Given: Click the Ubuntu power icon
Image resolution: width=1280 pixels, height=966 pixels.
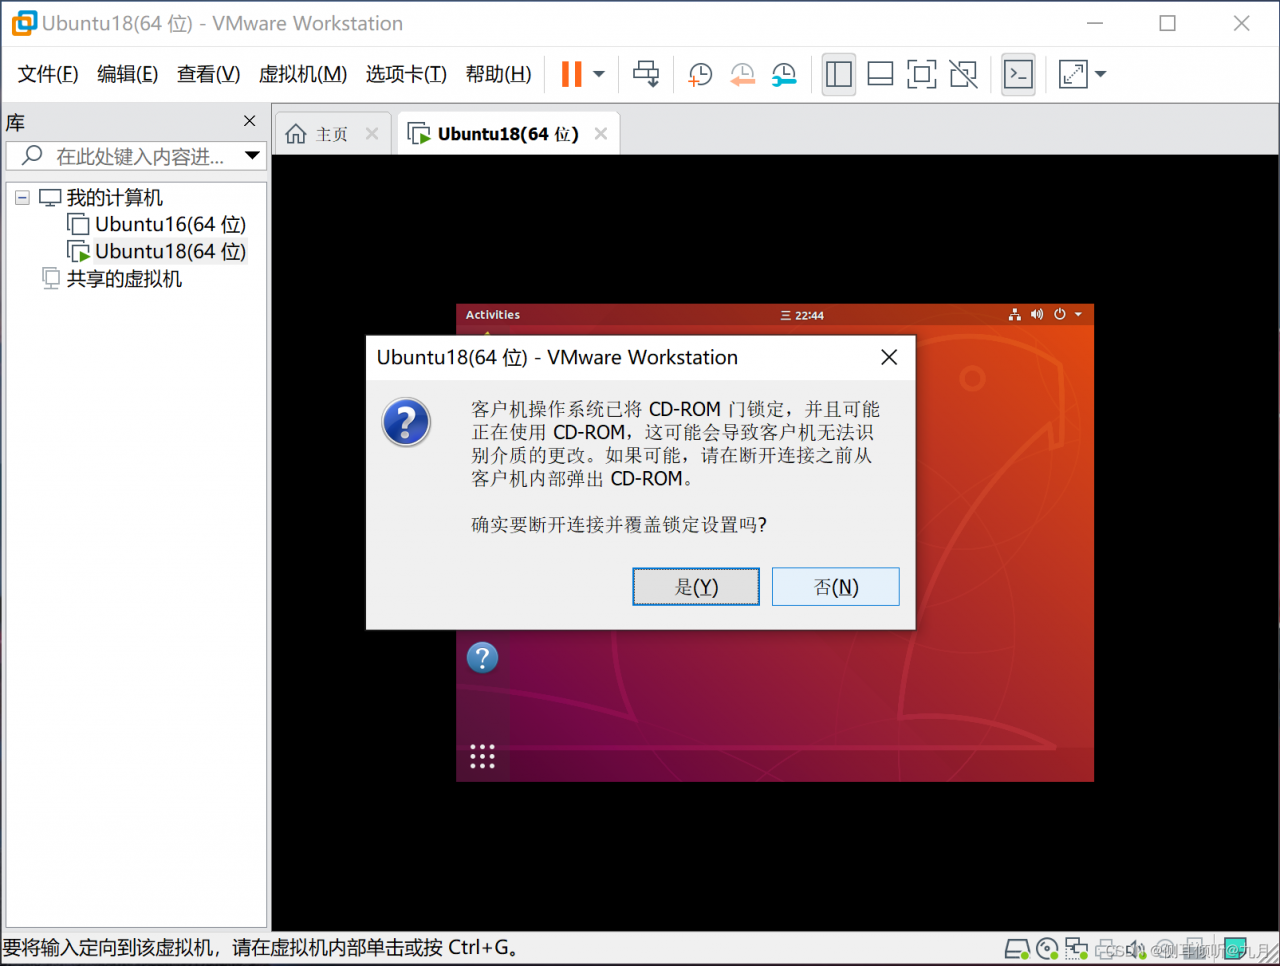Looking at the screenshot, I should [x=1060, y=315].
